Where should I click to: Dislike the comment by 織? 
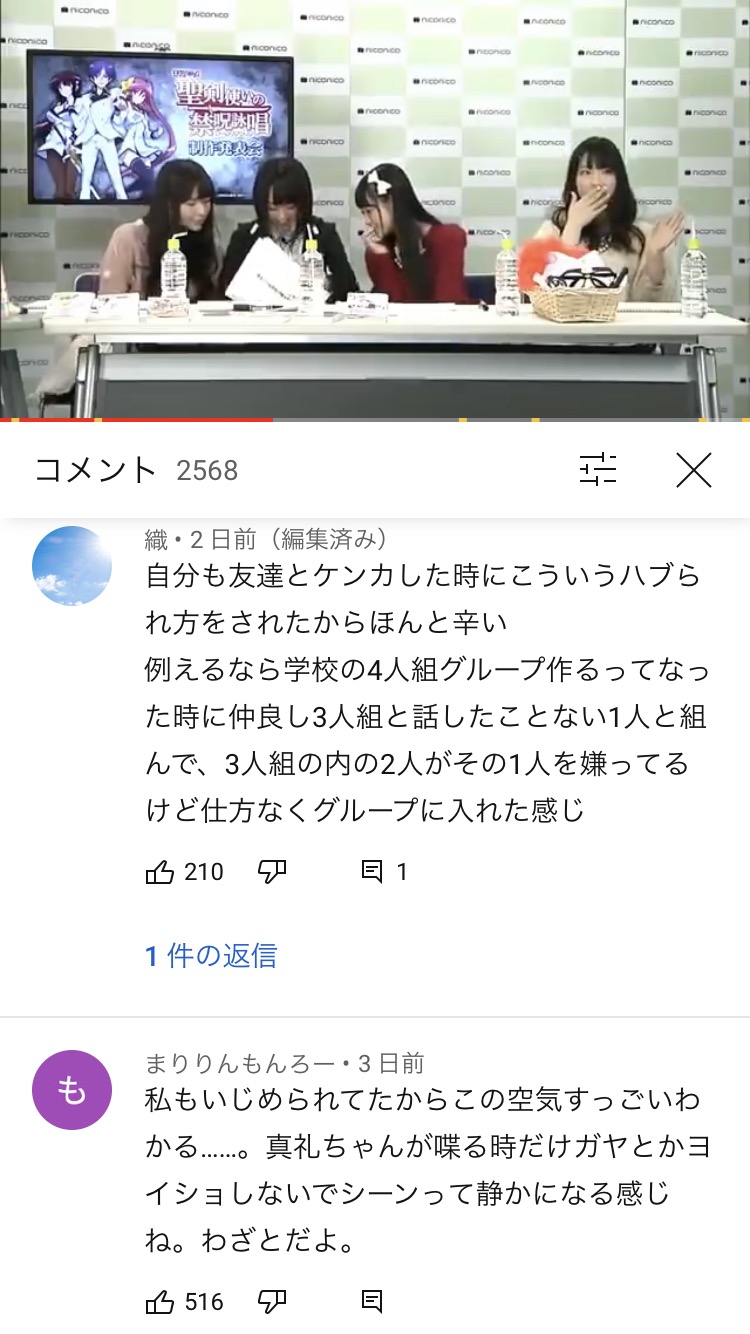(273, 872)
